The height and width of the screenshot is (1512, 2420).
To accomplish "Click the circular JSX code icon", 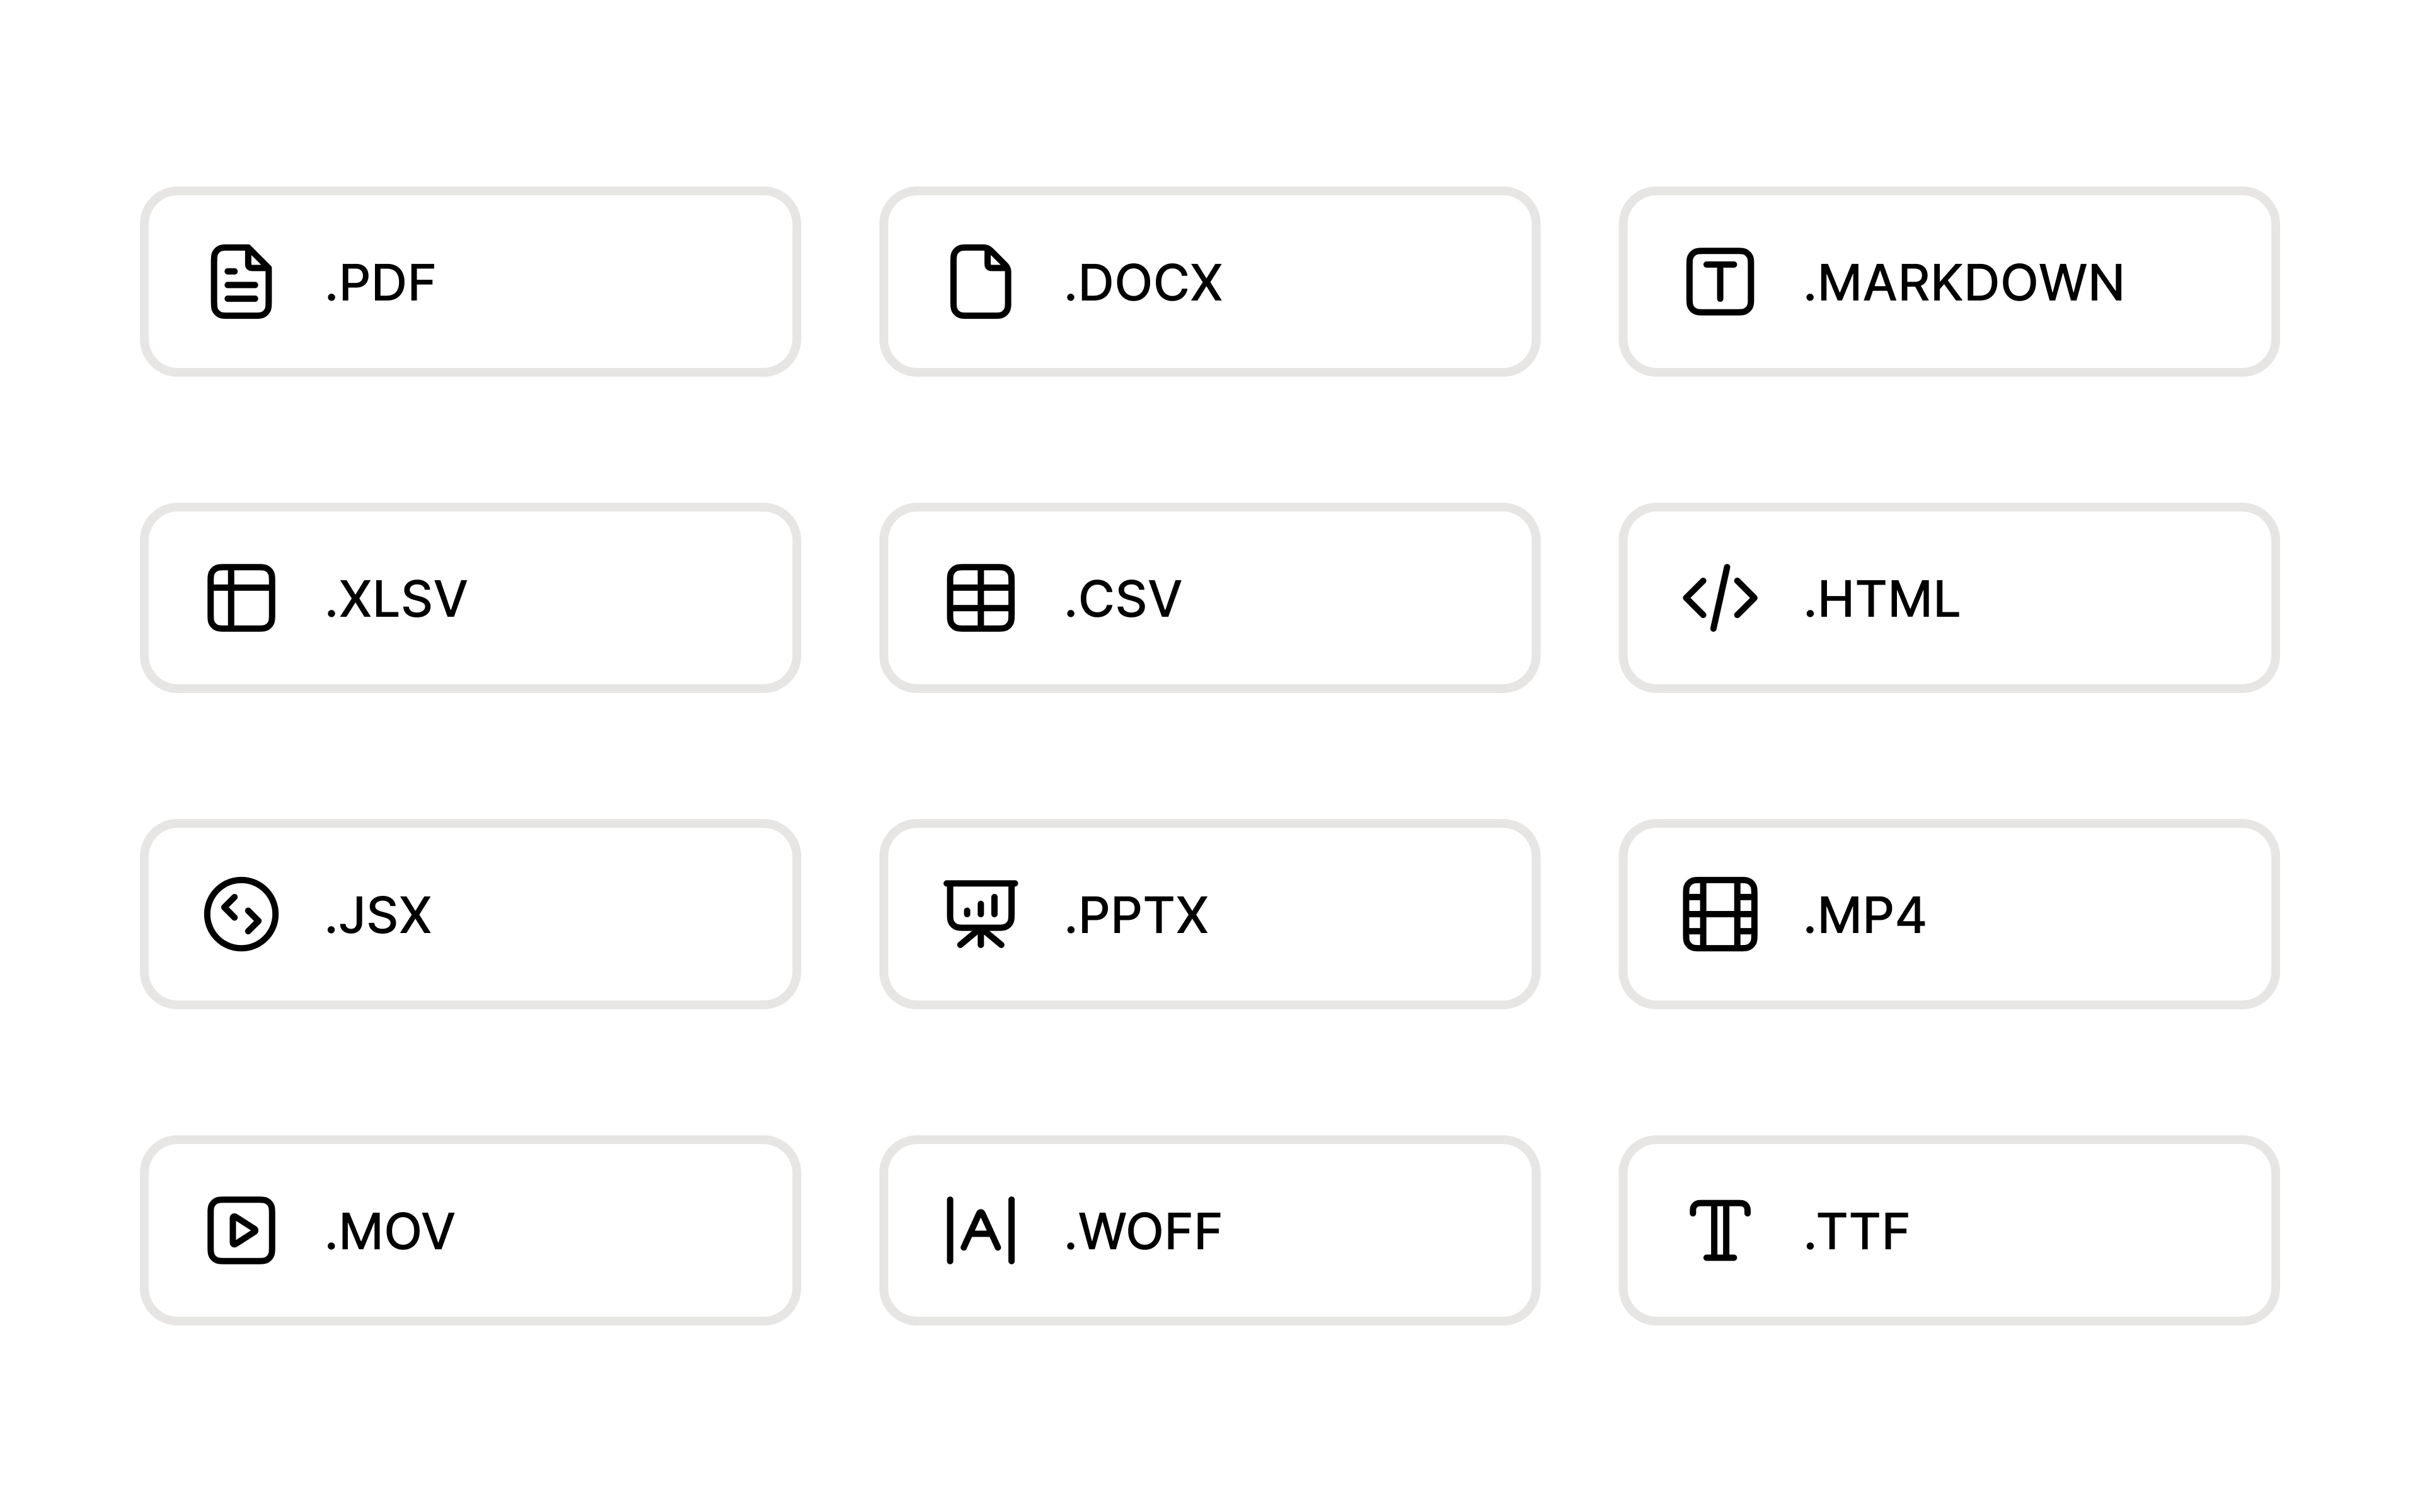I will pyautogui.click(x=241, y=914).
